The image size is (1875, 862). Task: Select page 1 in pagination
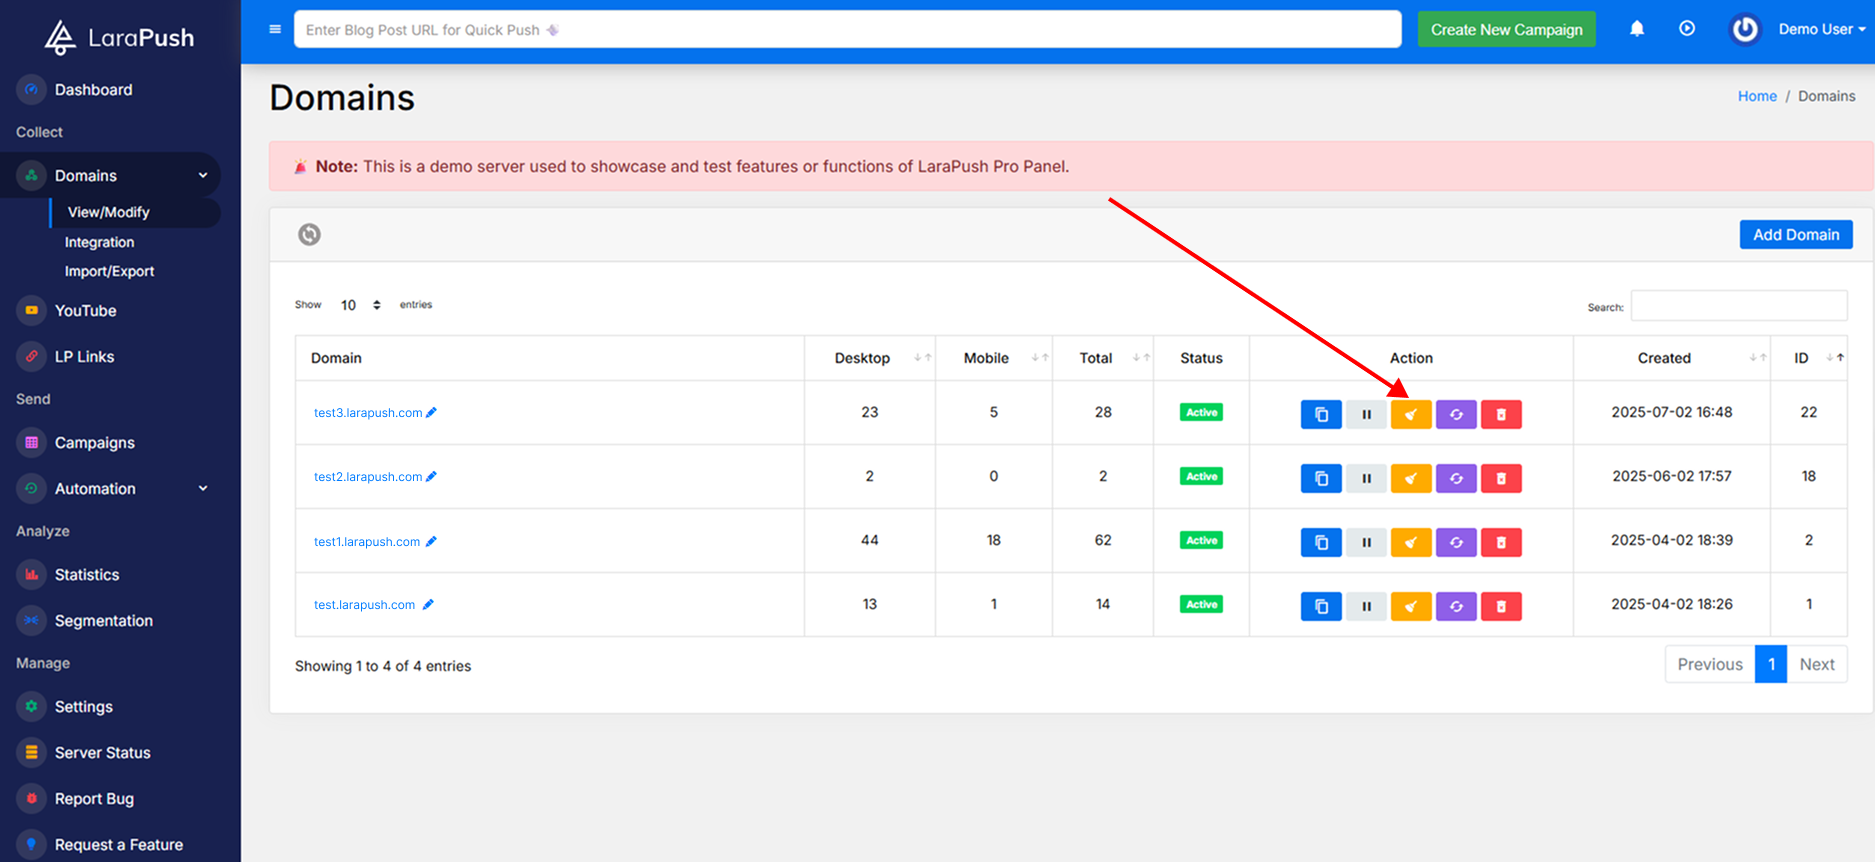coord(1771,664)
